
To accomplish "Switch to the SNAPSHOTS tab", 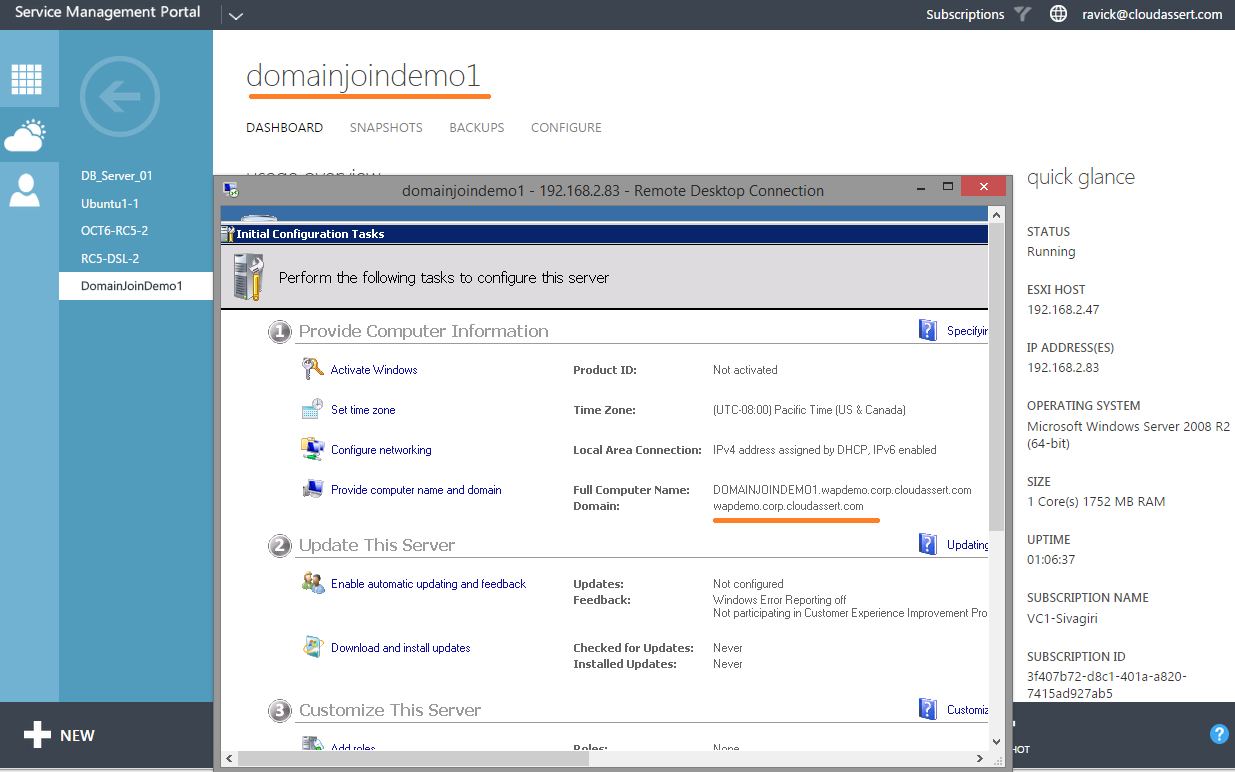I will (x=386, y=128).
